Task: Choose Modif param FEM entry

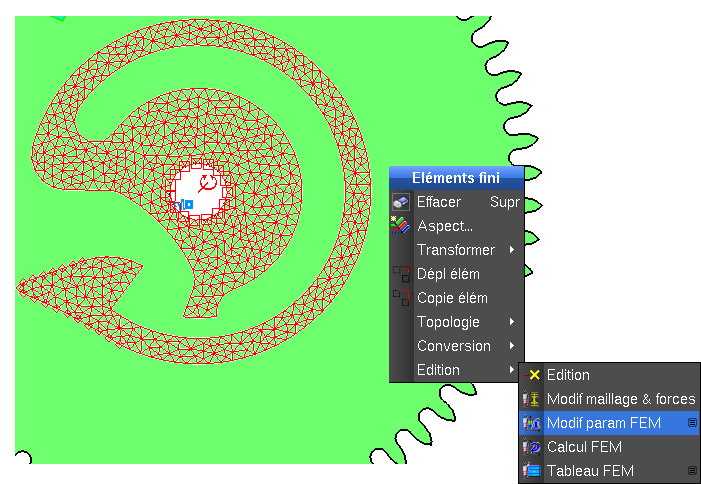Action: (609, 423)
